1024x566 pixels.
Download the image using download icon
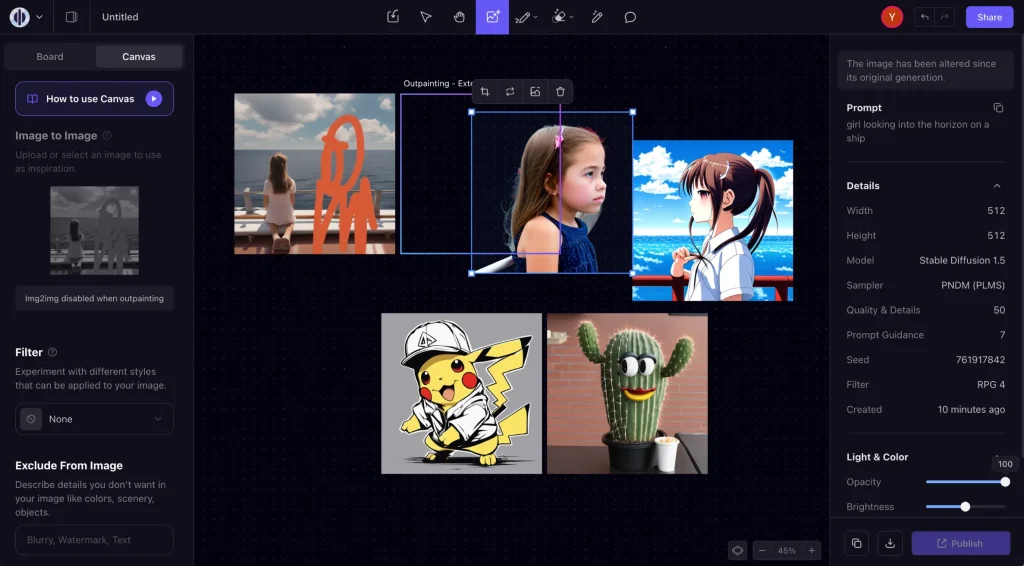(x=889, y=543)
